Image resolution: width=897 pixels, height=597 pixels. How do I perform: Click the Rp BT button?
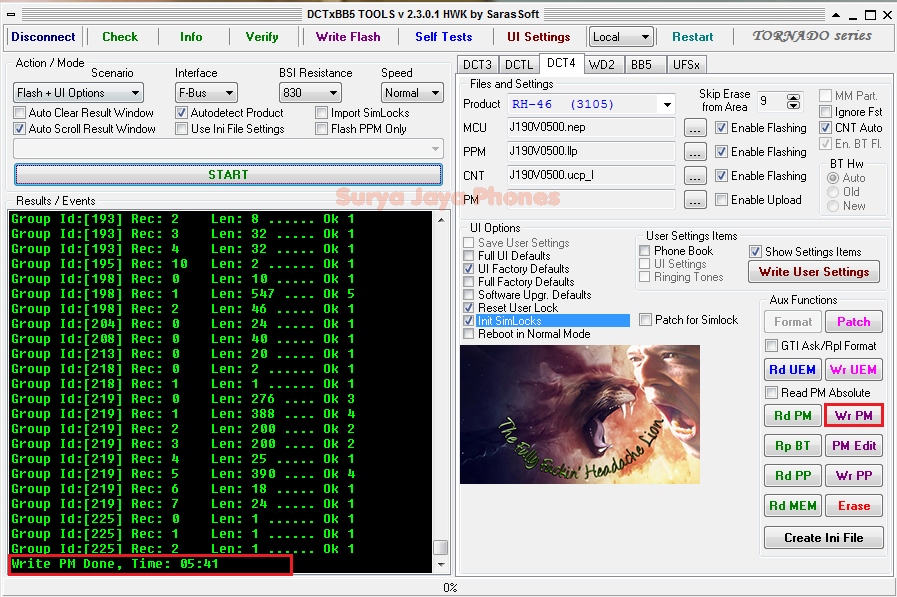tap(793, 445)
